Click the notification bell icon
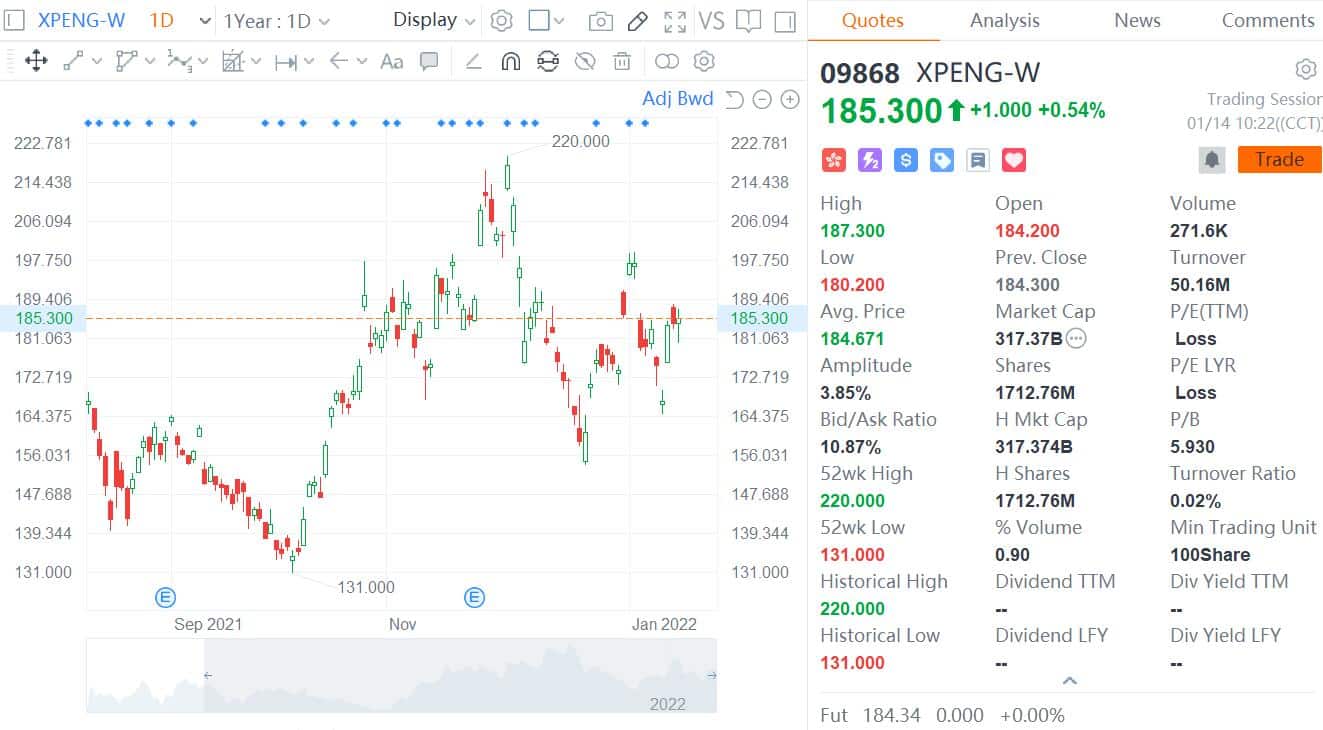 (1211, 159)
